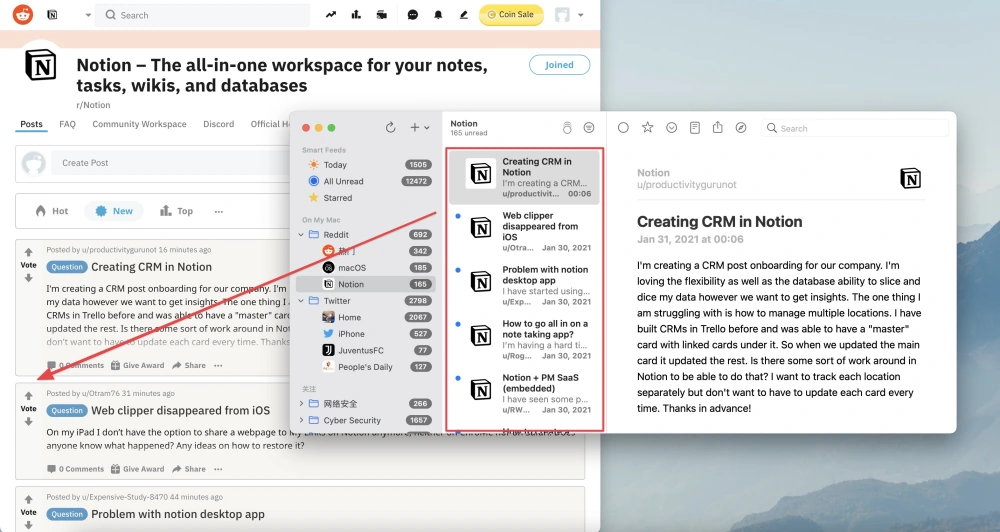Click more dots under Creating CRM Reddit post

(219, 366)
